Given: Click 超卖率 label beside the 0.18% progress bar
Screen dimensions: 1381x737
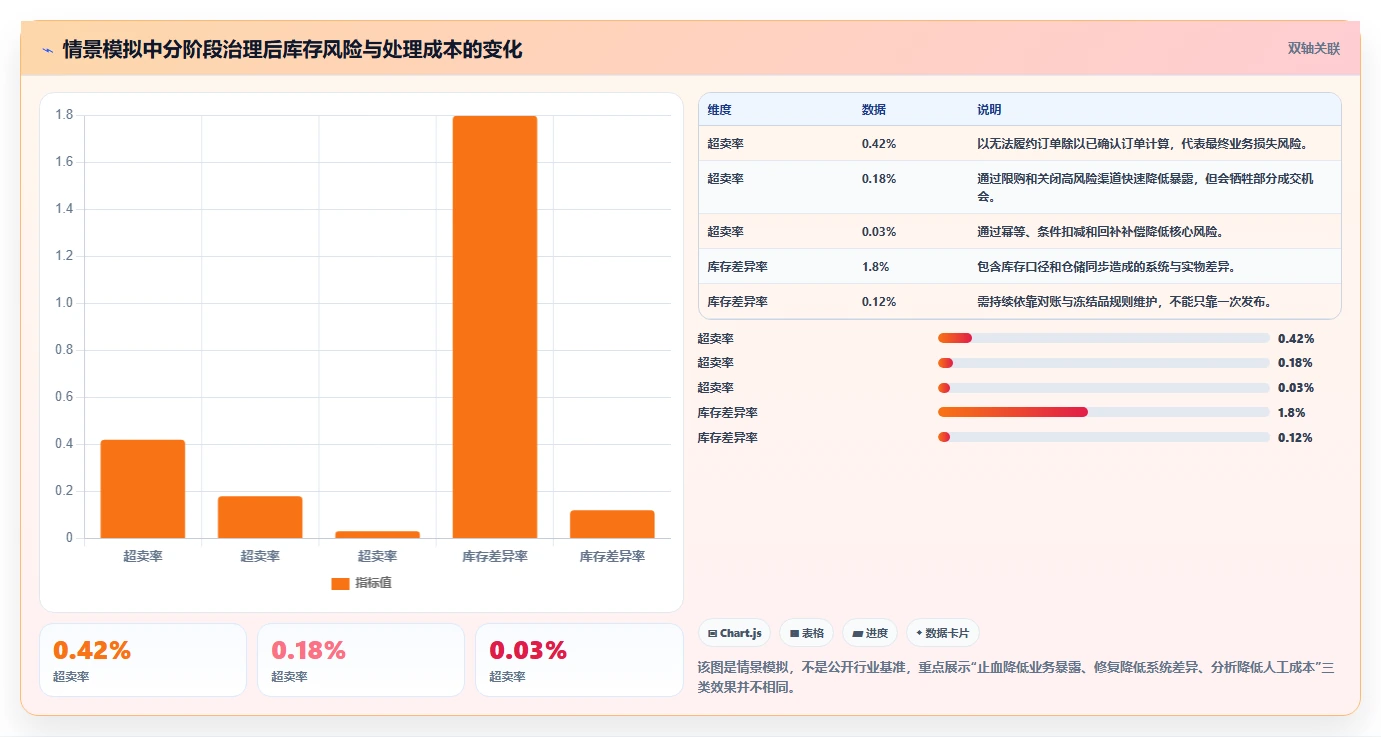Looking at the screenshot, I should [716, 363].
